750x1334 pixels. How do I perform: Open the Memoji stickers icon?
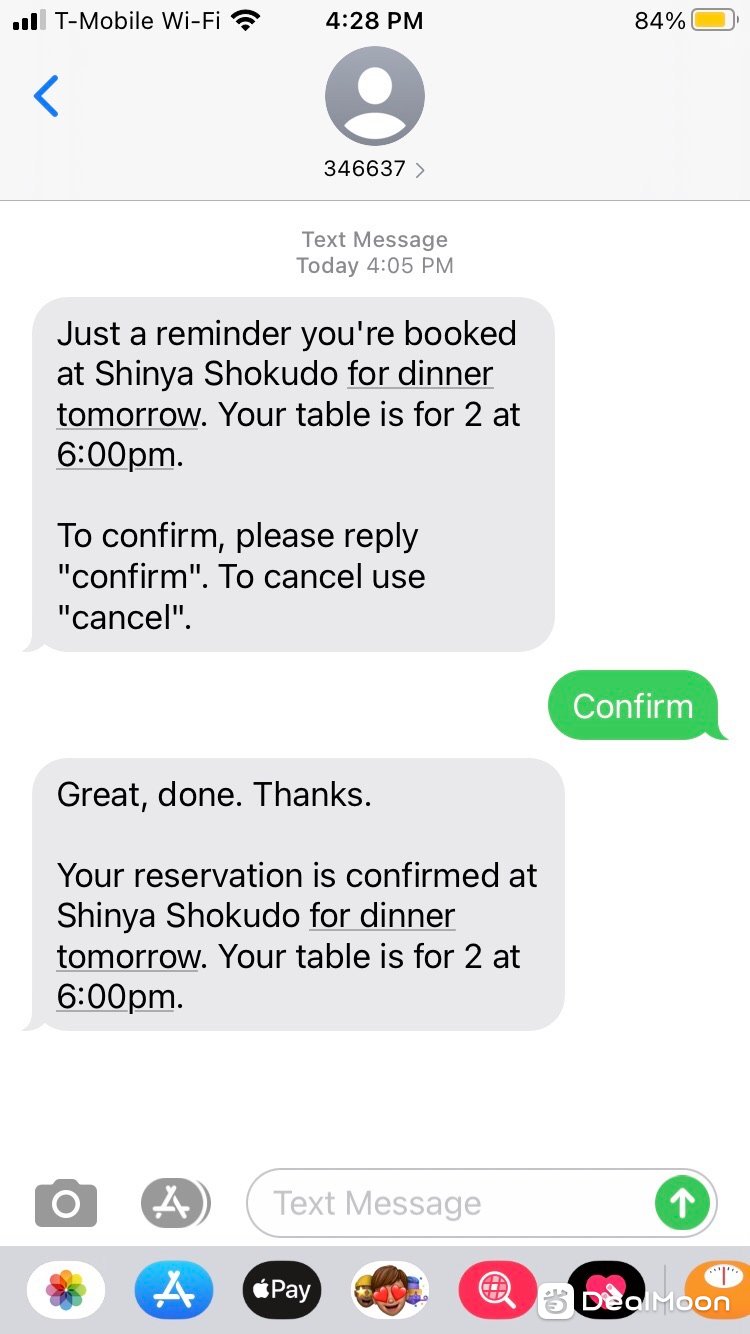390,1290
